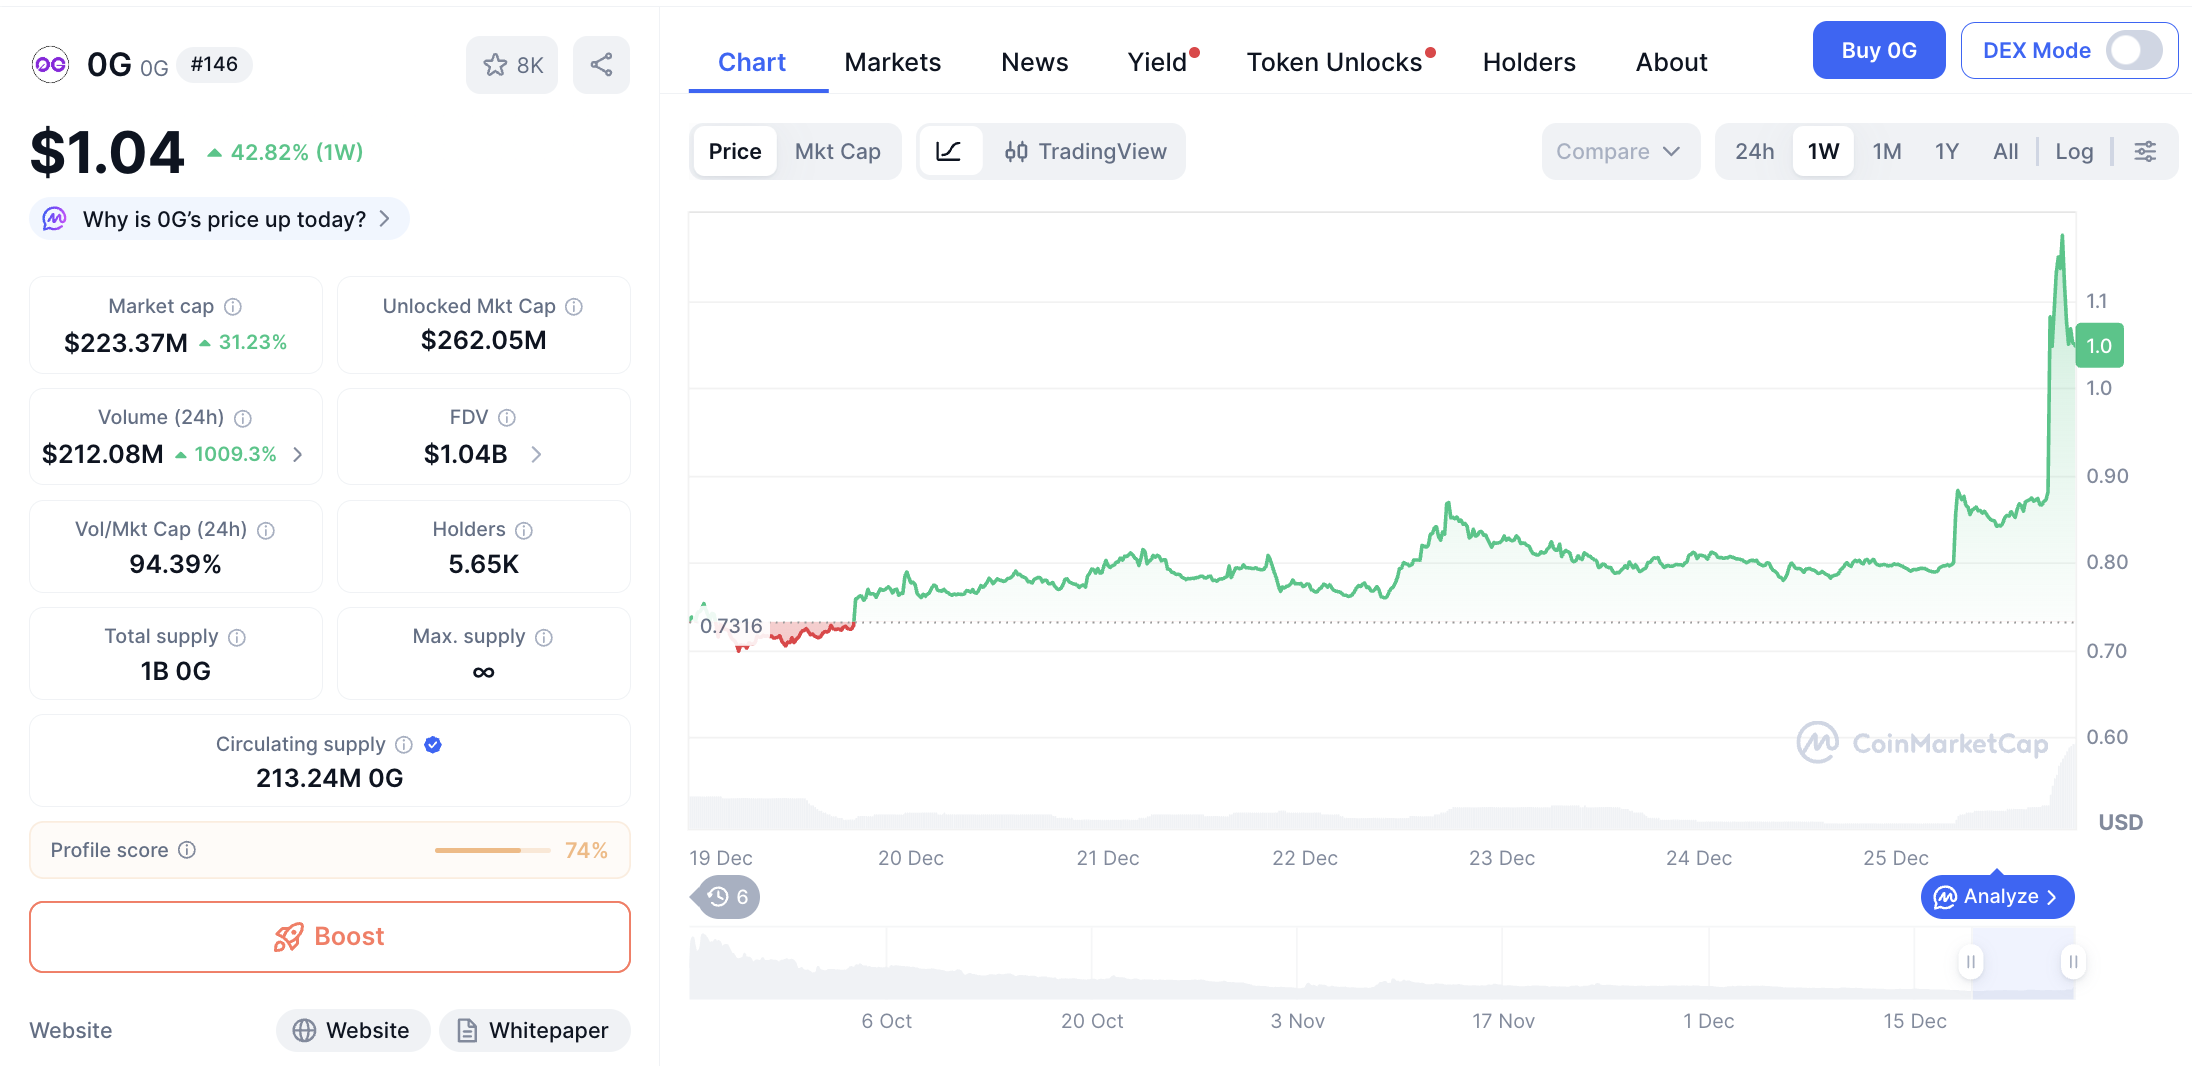This screenshot has width=2192, height=1066.
Task: Open the Compare dropdown
Action: point(1619,151)
